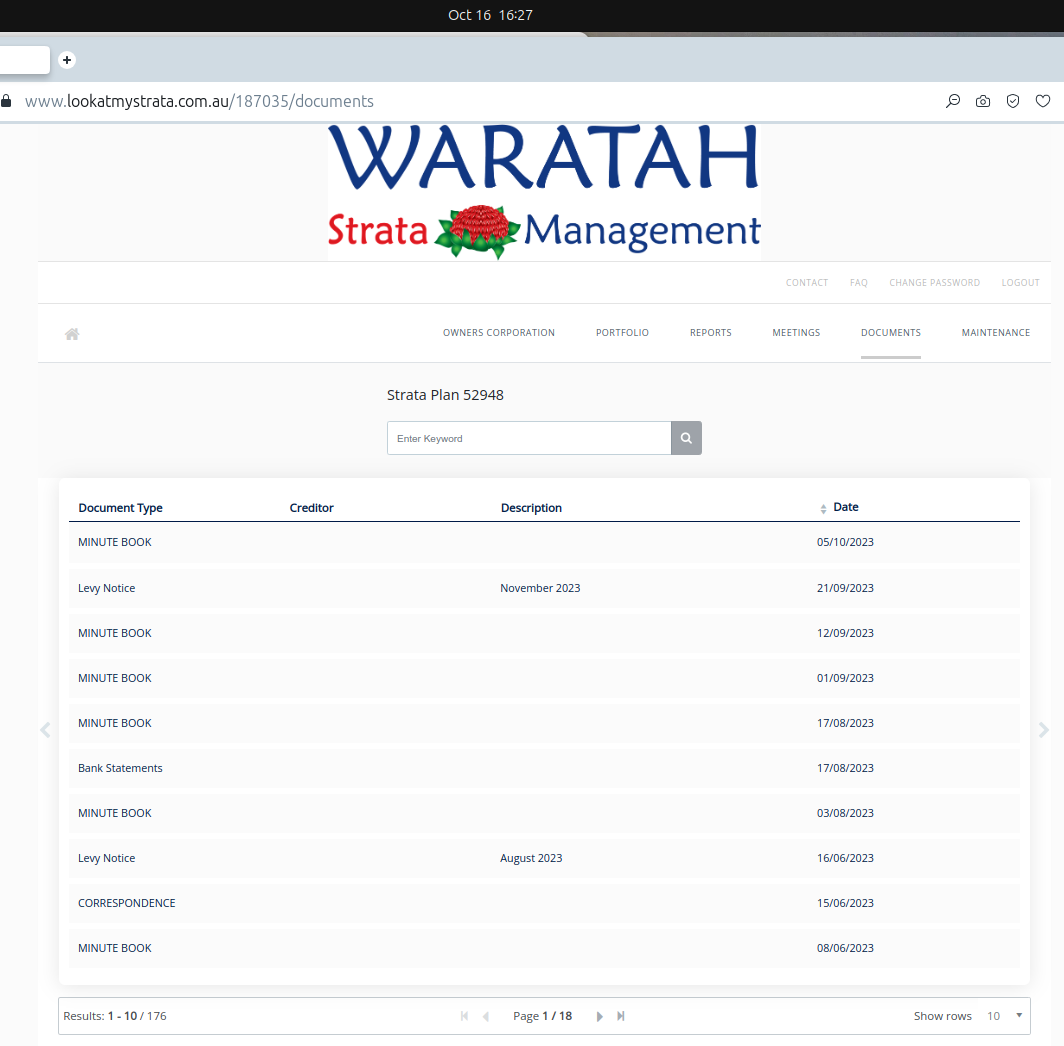1064x1046 pixels.
Task: Click the Strata Plan 52948 heading
Action: point(445,395)
